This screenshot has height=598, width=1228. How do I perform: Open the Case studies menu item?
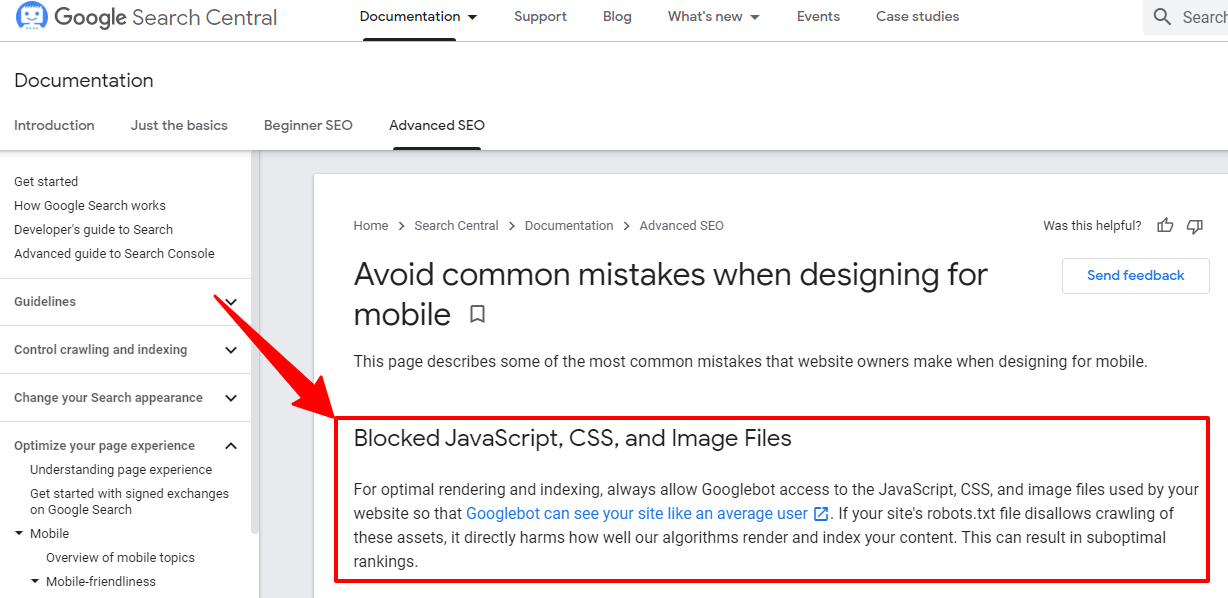click(917, 17)
